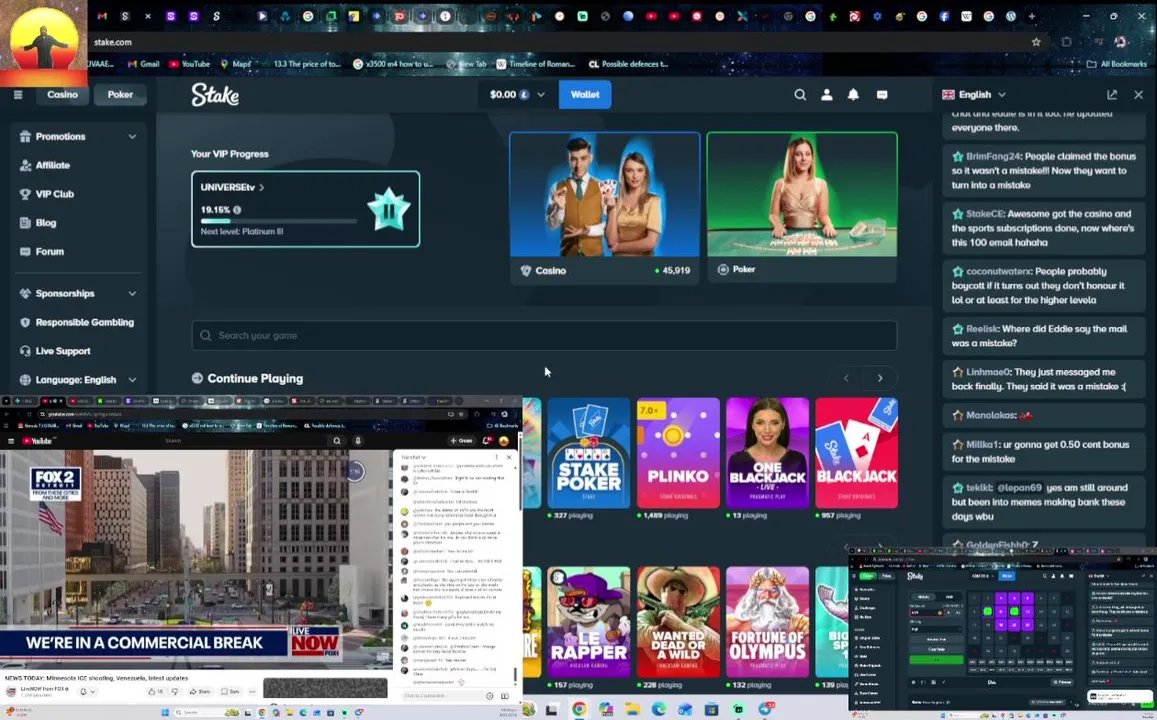Click the YouTube logo in small window
1157x720 pixels.
37,441
